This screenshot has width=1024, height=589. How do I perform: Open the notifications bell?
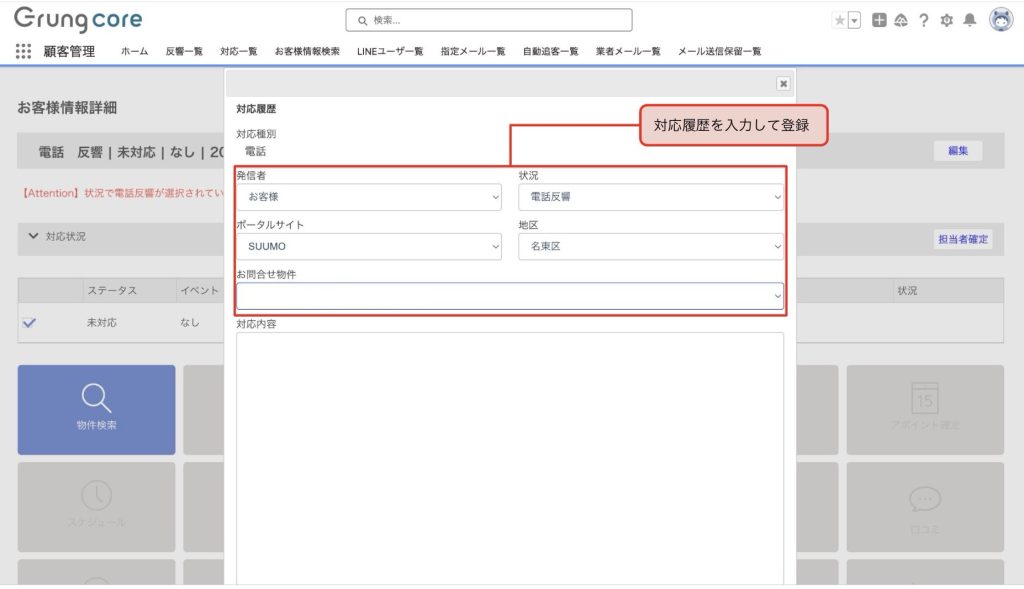tap(969, 20)
